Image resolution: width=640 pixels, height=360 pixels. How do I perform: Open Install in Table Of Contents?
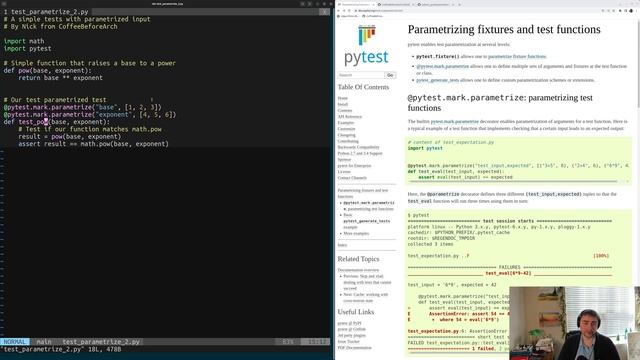342,104
